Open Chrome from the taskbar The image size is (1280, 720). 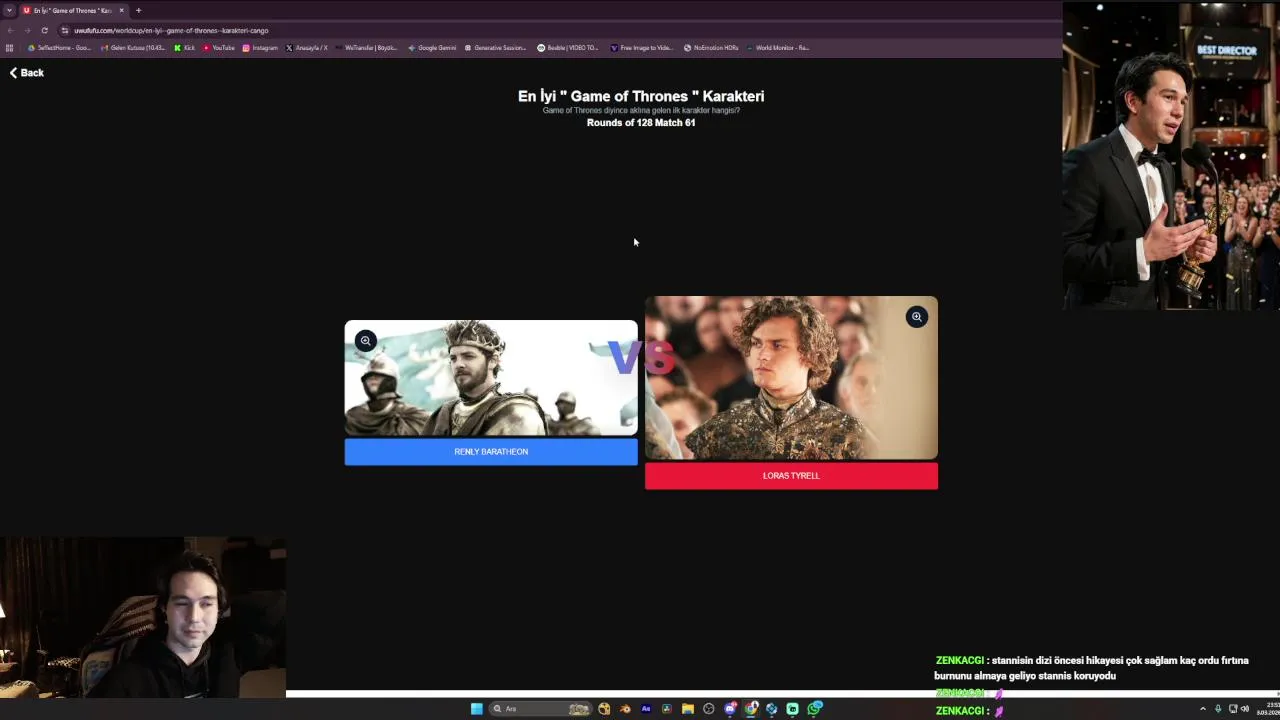point(751,709)
